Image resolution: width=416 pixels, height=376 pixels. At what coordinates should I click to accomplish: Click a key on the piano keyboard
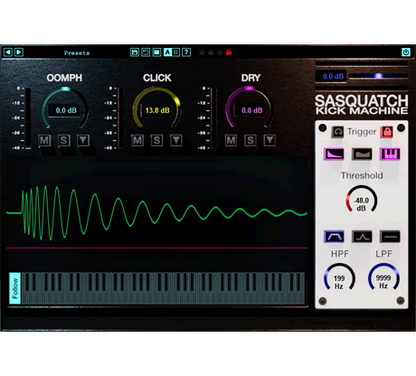[x=163, y=288]
